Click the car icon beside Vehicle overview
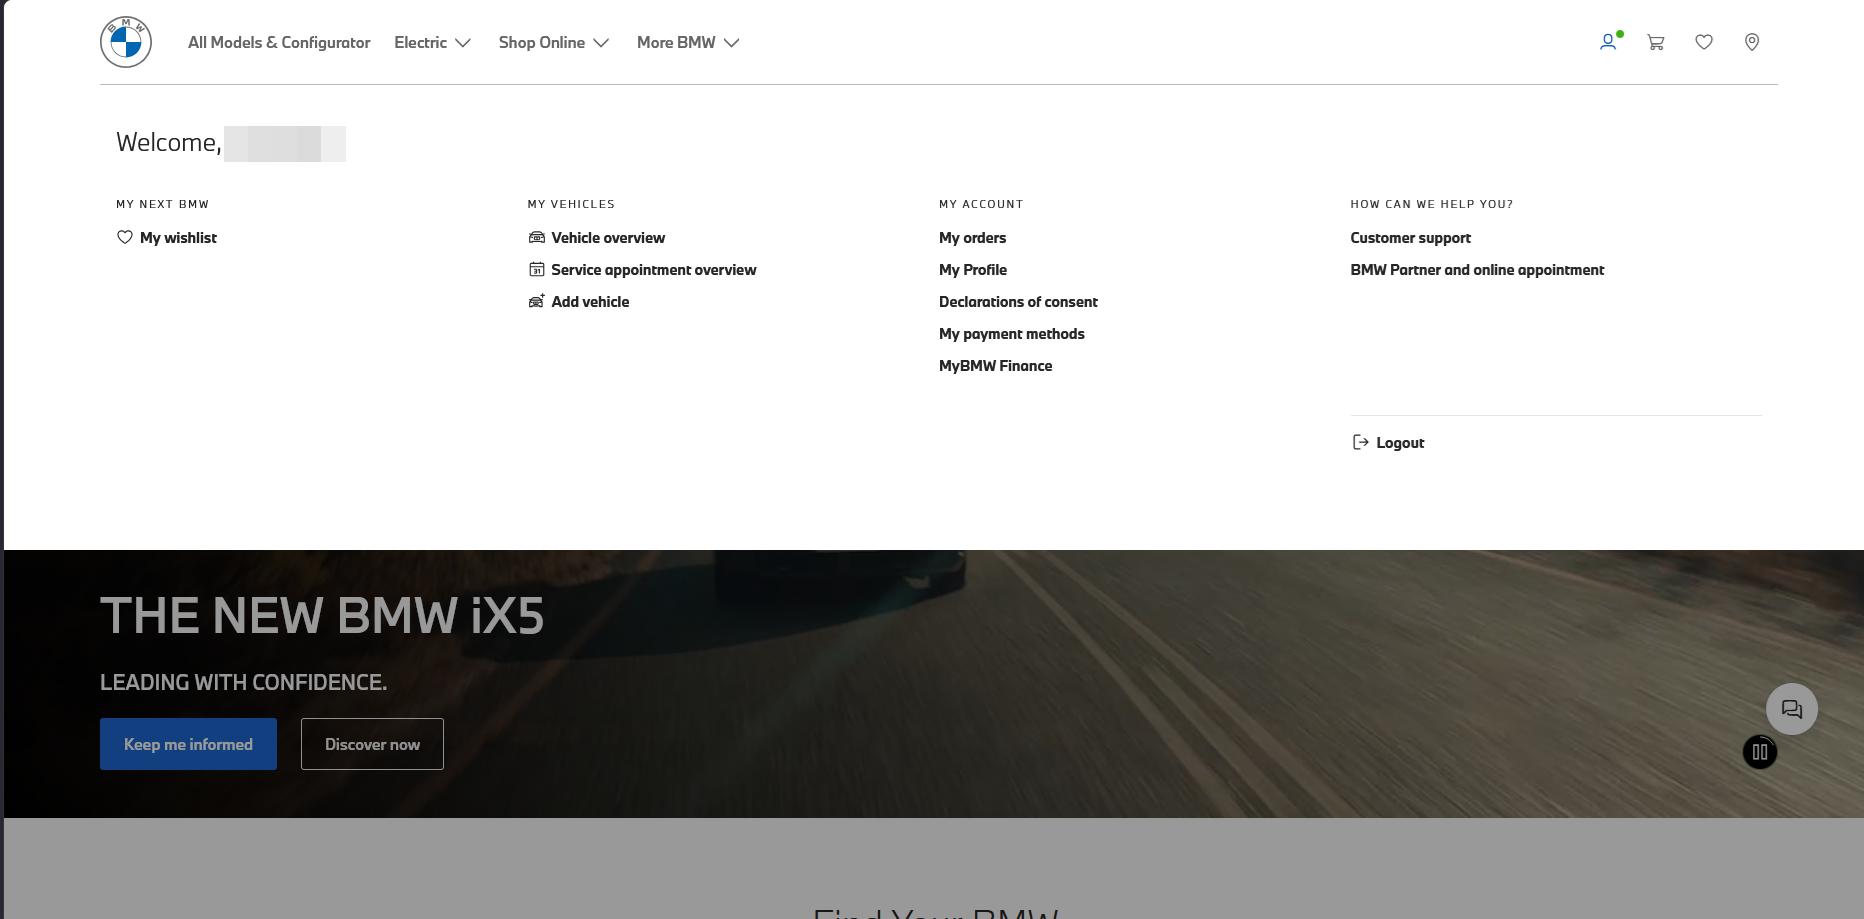This screenshot has height=919, width=1864. pos(537,237)
